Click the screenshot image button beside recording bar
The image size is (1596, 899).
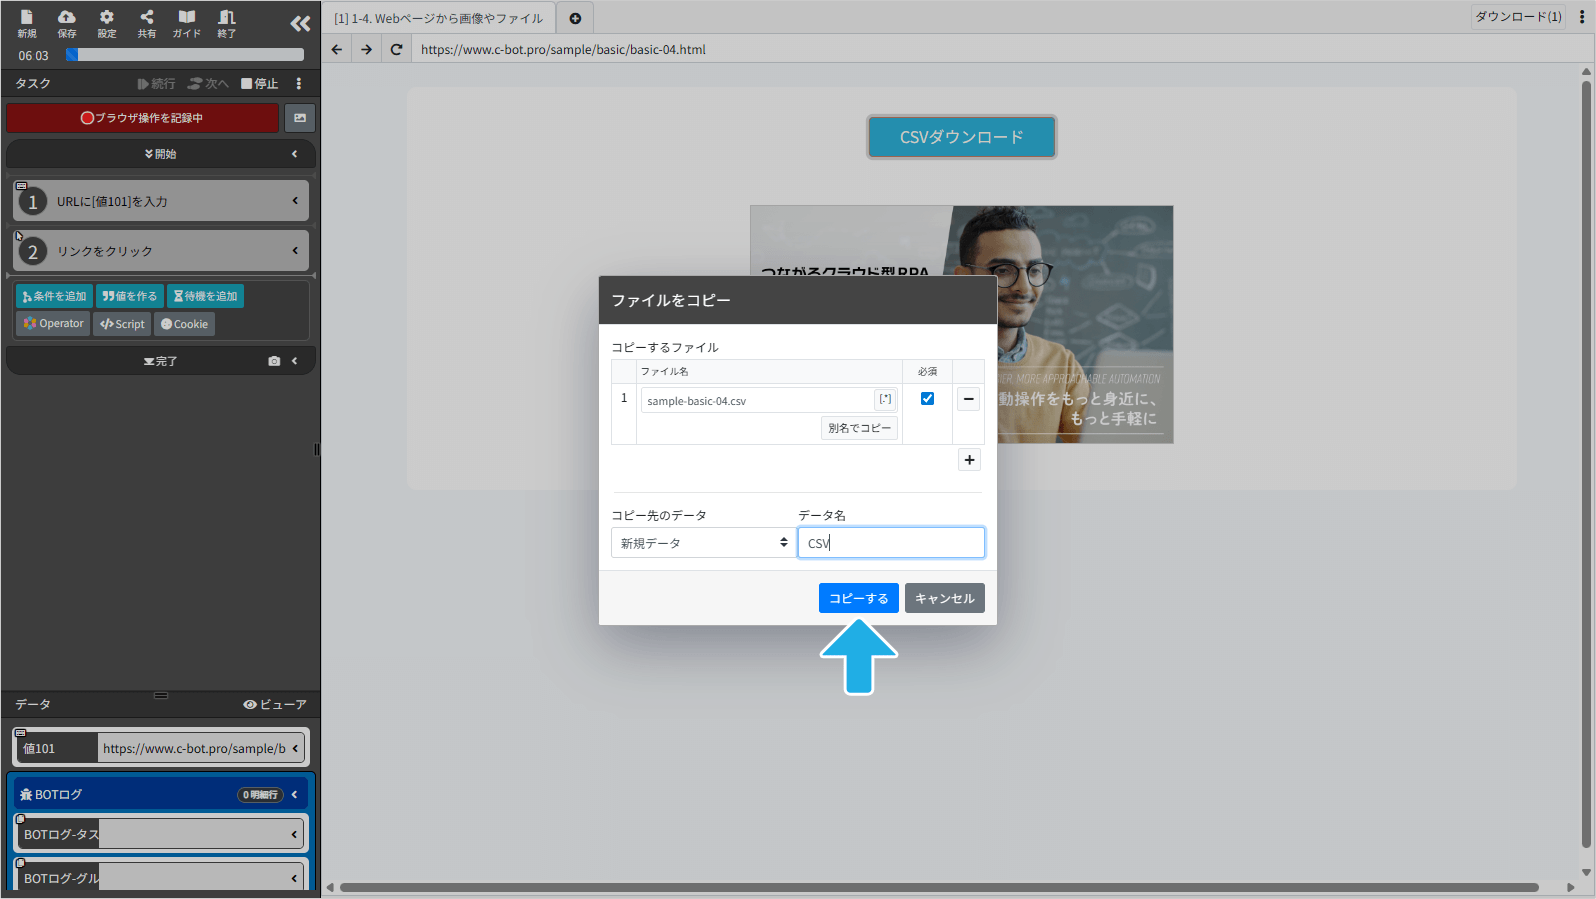[x=300, y=118]
